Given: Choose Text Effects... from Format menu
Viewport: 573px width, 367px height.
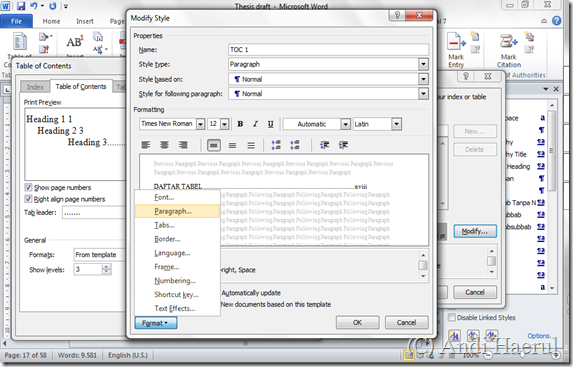Looking at the screenshot, I should (x=177, y=309).
